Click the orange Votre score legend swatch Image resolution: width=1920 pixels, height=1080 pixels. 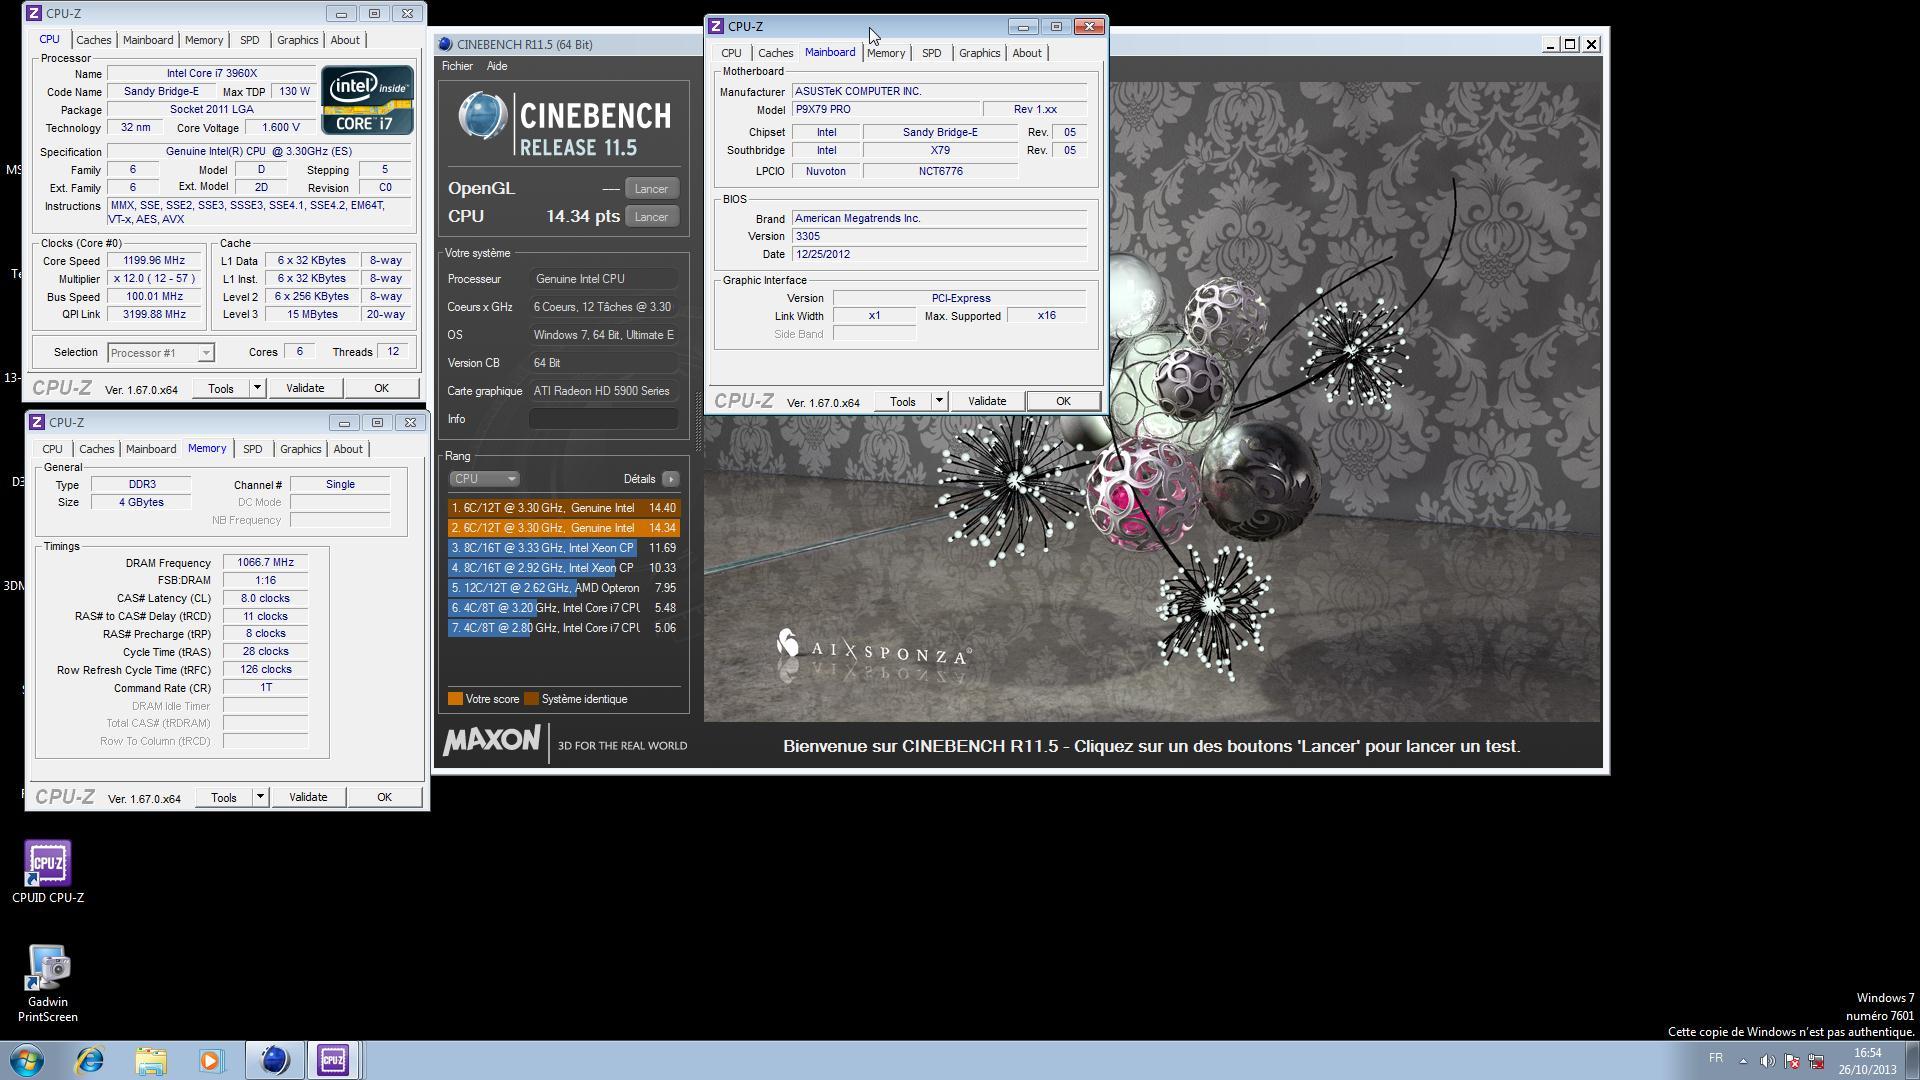(x=455, y=699)
